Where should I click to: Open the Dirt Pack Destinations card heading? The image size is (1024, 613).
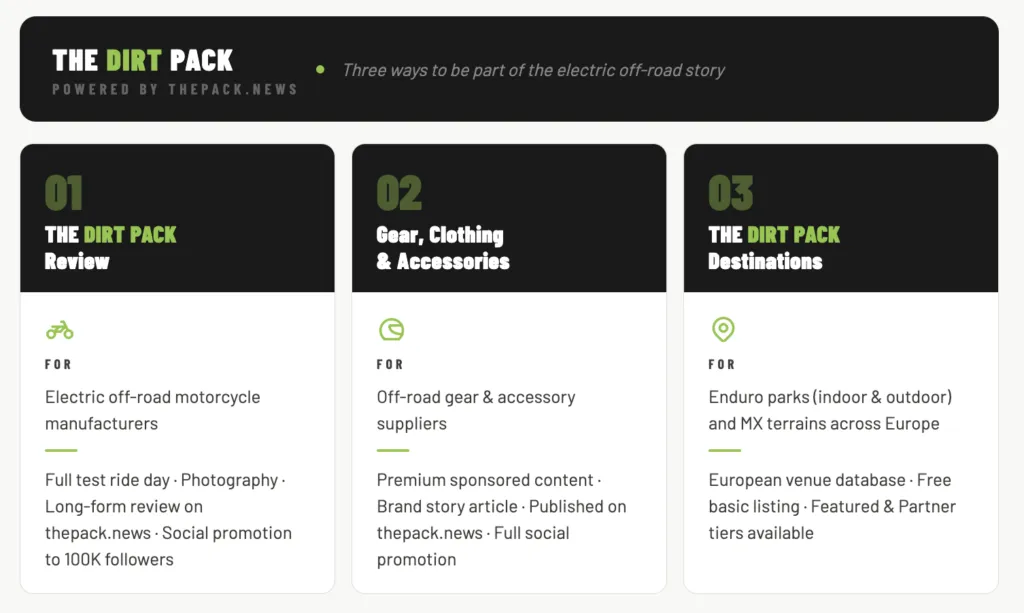coord(774,248)
